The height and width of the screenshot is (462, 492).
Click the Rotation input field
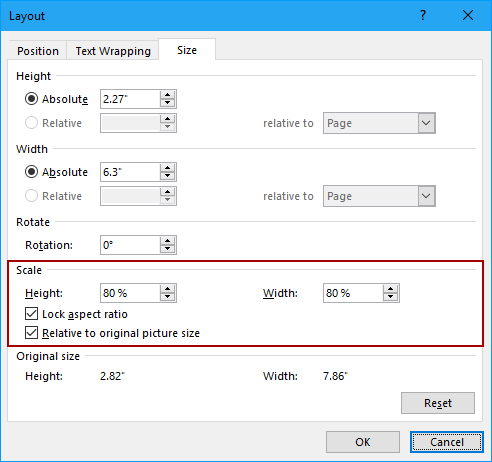[130, 245]
